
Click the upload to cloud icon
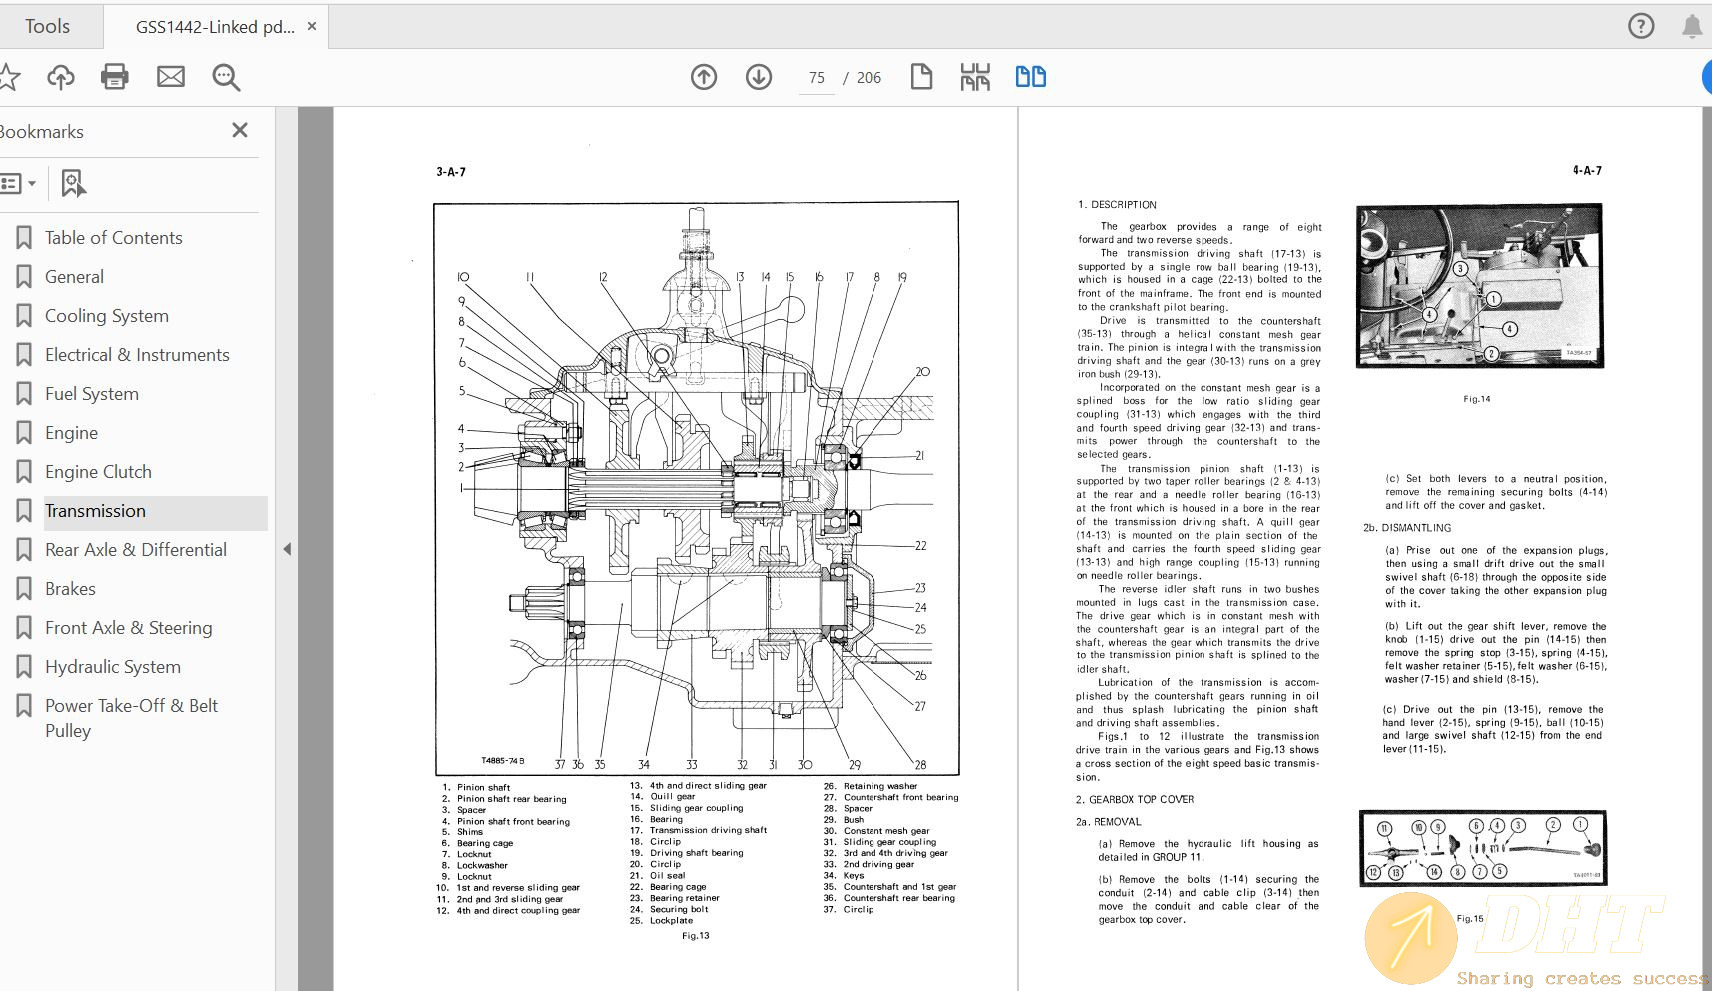61,77
